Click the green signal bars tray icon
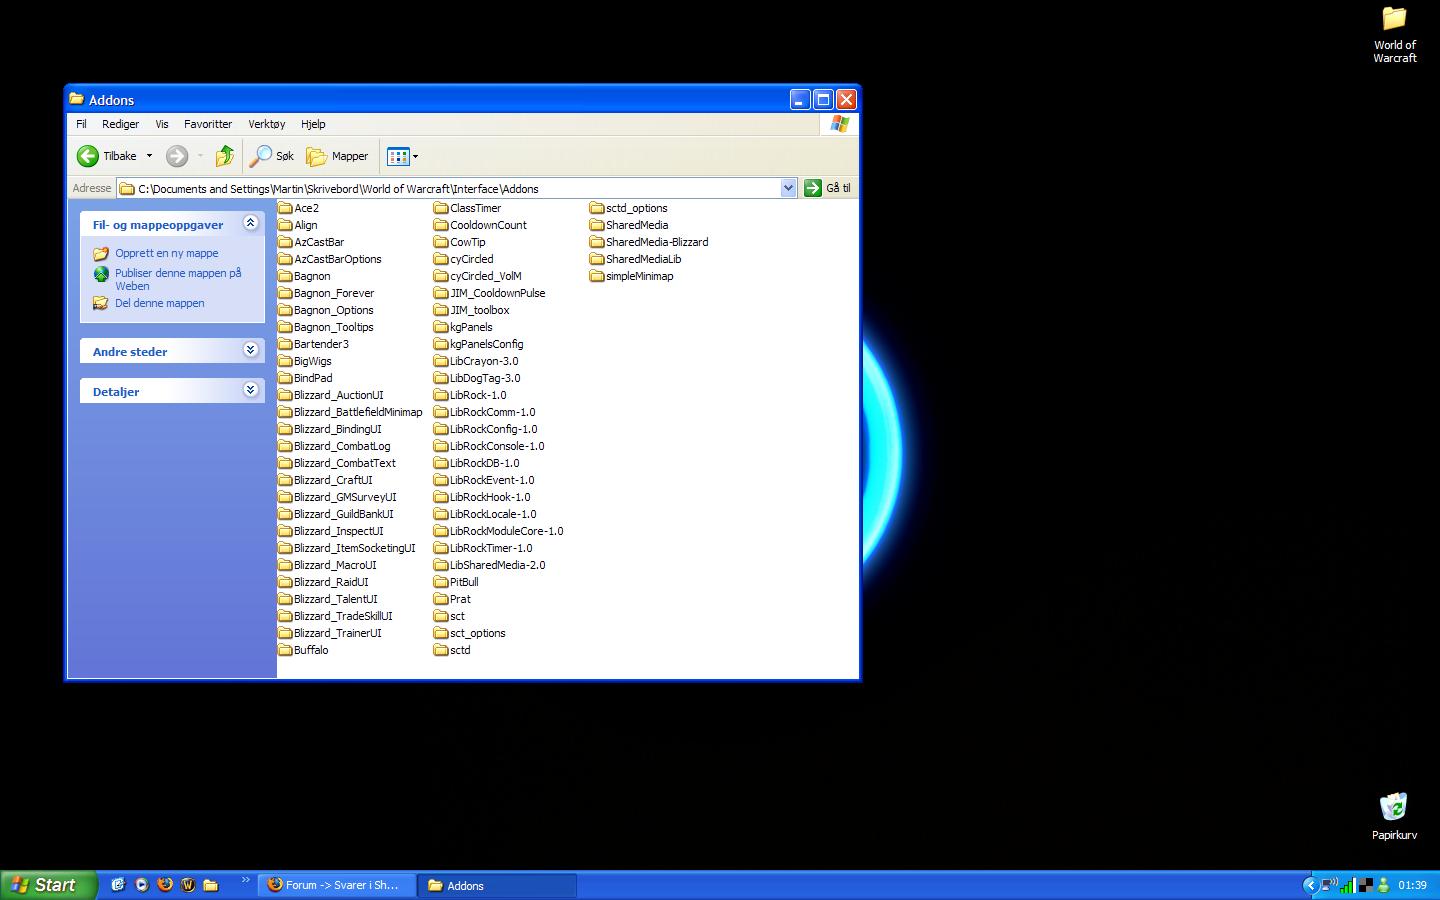 click(x=1348, y=885)
